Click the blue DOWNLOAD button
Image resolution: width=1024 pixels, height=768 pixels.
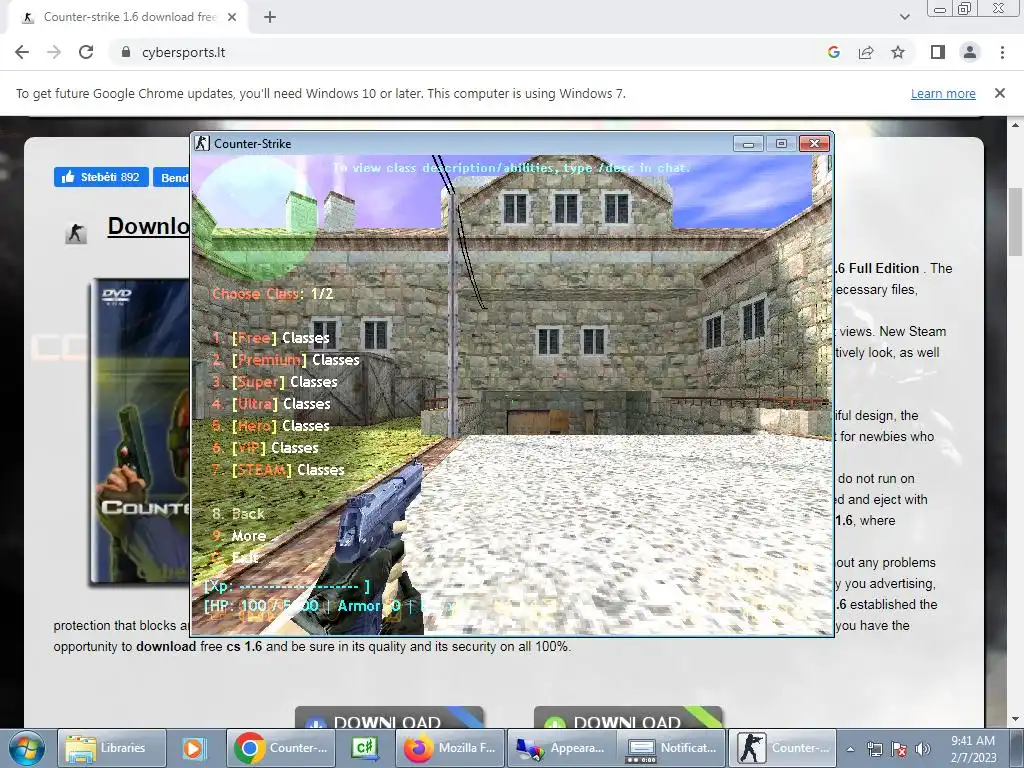(389, 717)
